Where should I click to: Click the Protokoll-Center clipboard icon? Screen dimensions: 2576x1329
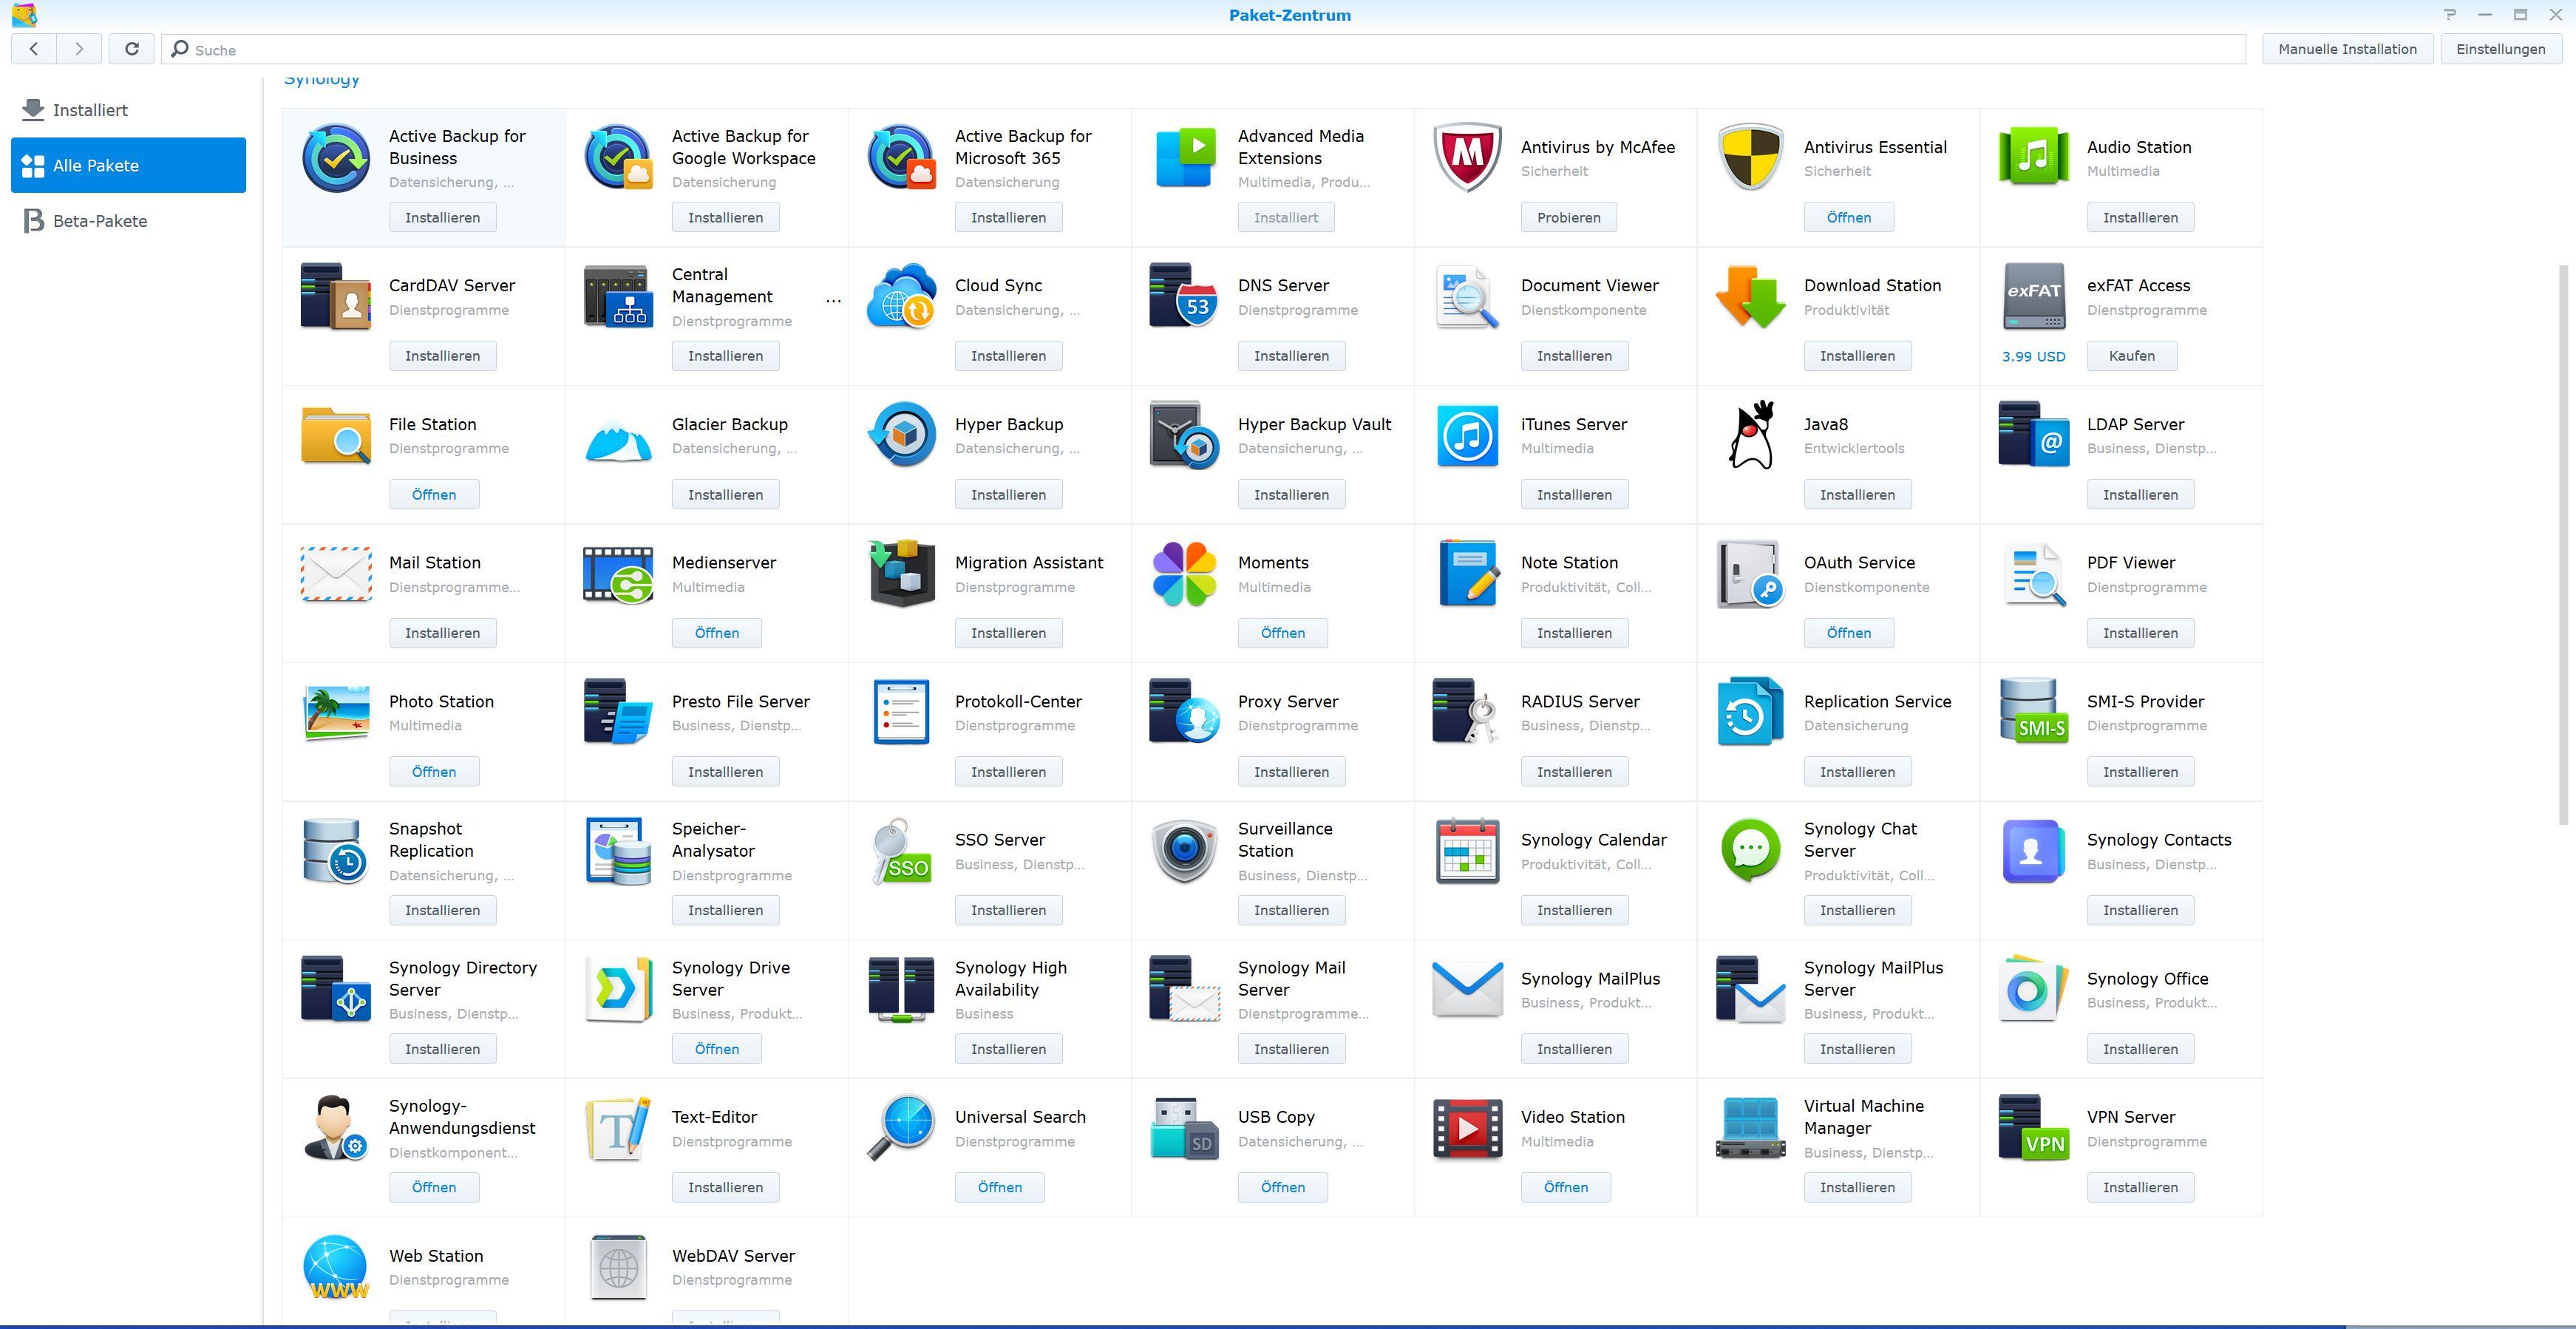click(901, 713)
